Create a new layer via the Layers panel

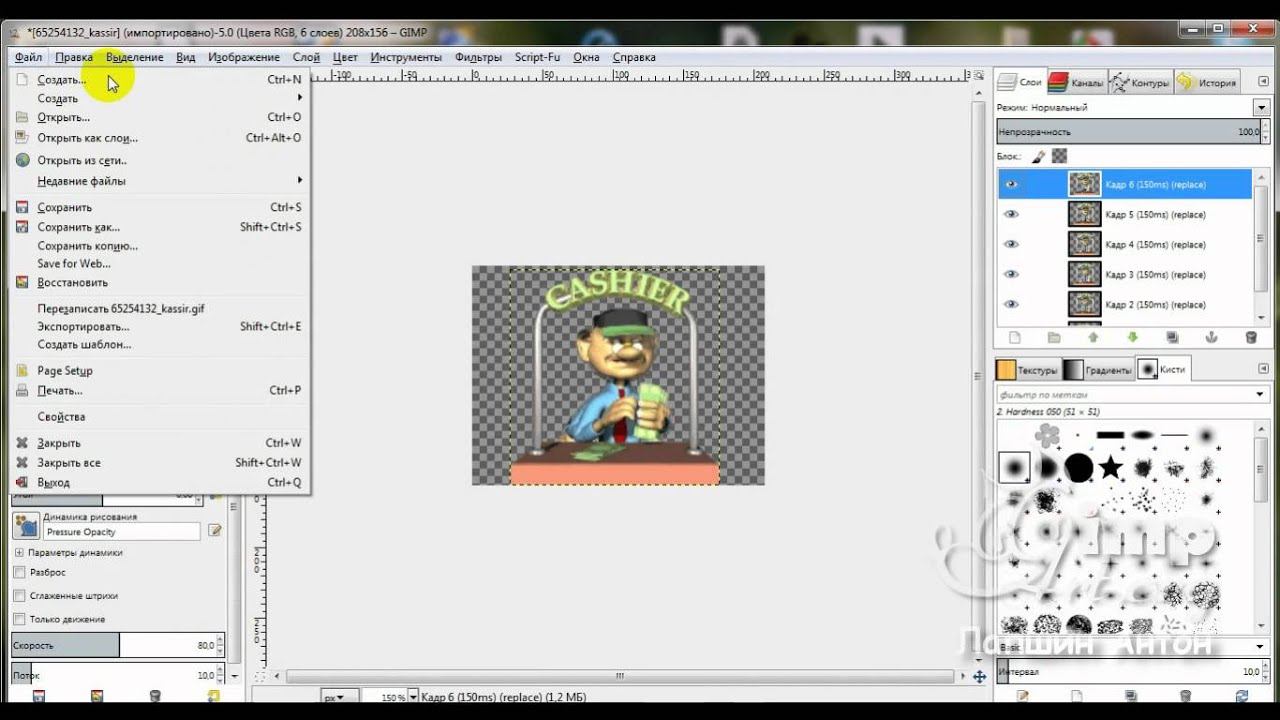1014,338
